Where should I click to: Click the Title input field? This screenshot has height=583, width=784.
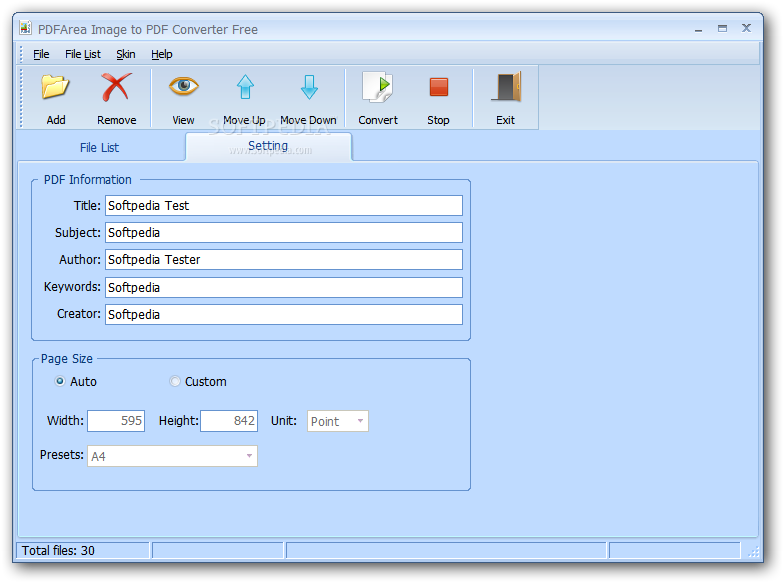click(x=284, y=206)
